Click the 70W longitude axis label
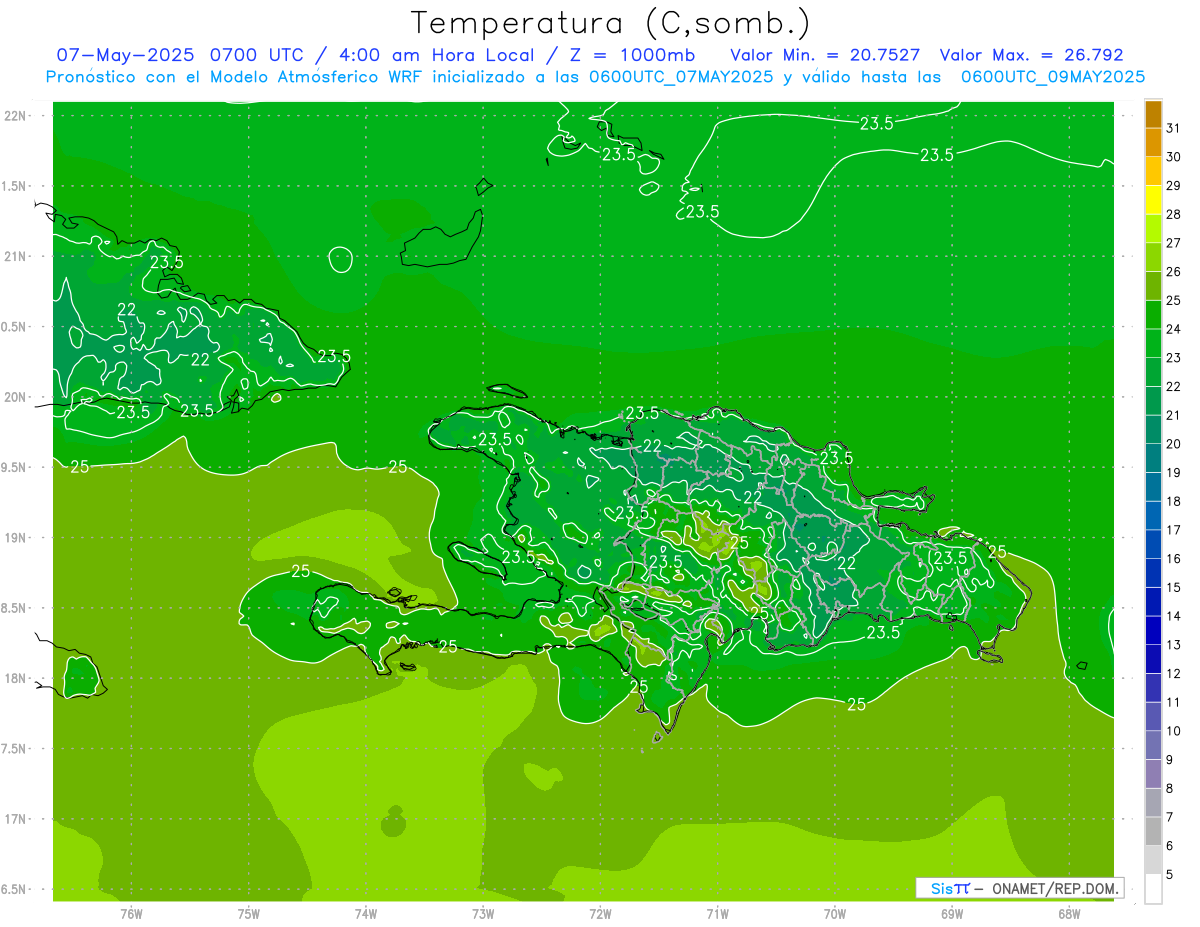Image resolution: width=1200 pixels, height=927 pixels. [835, 914]
